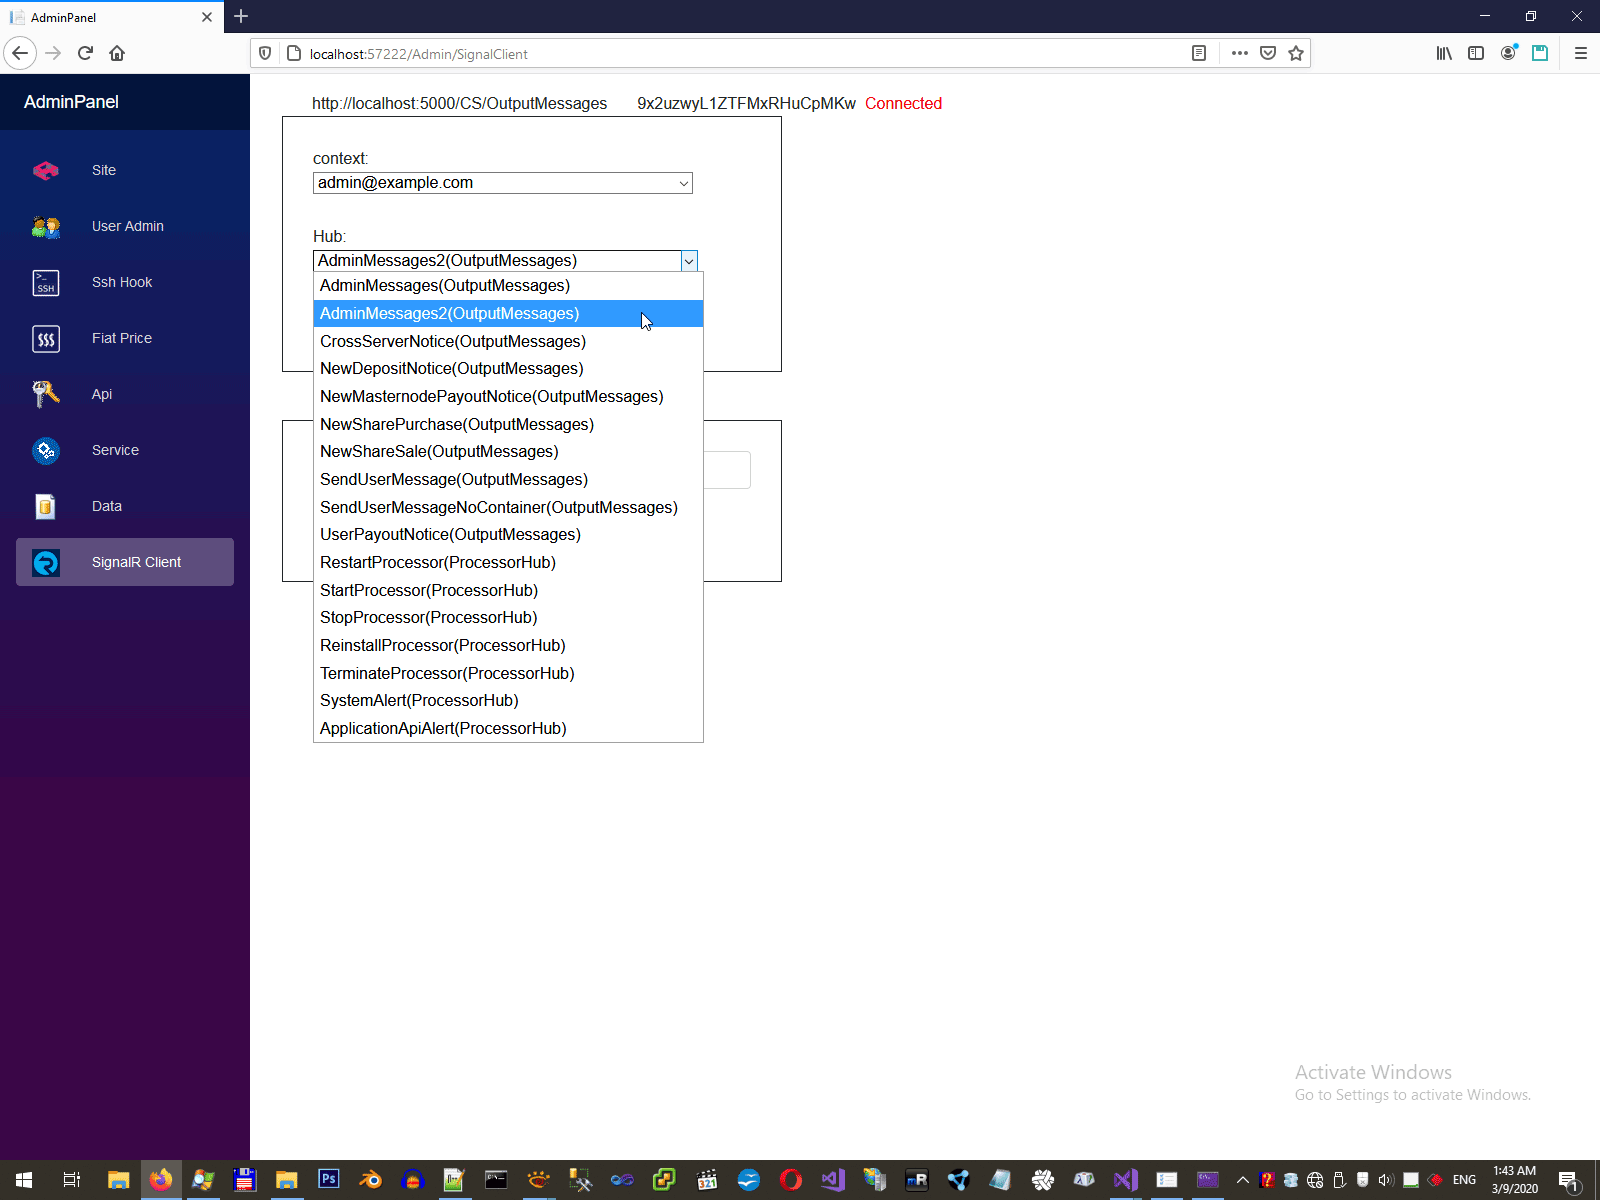Open a new browser tab
Image resolution: width=1600 pixels, height=1200 pixels.
click(x=241, y=16)
